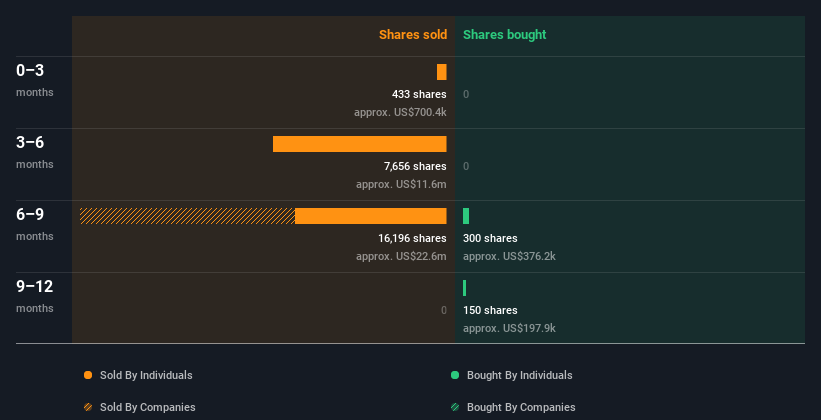Click the striped Sold By Companies legend icon

coord(88,407)
